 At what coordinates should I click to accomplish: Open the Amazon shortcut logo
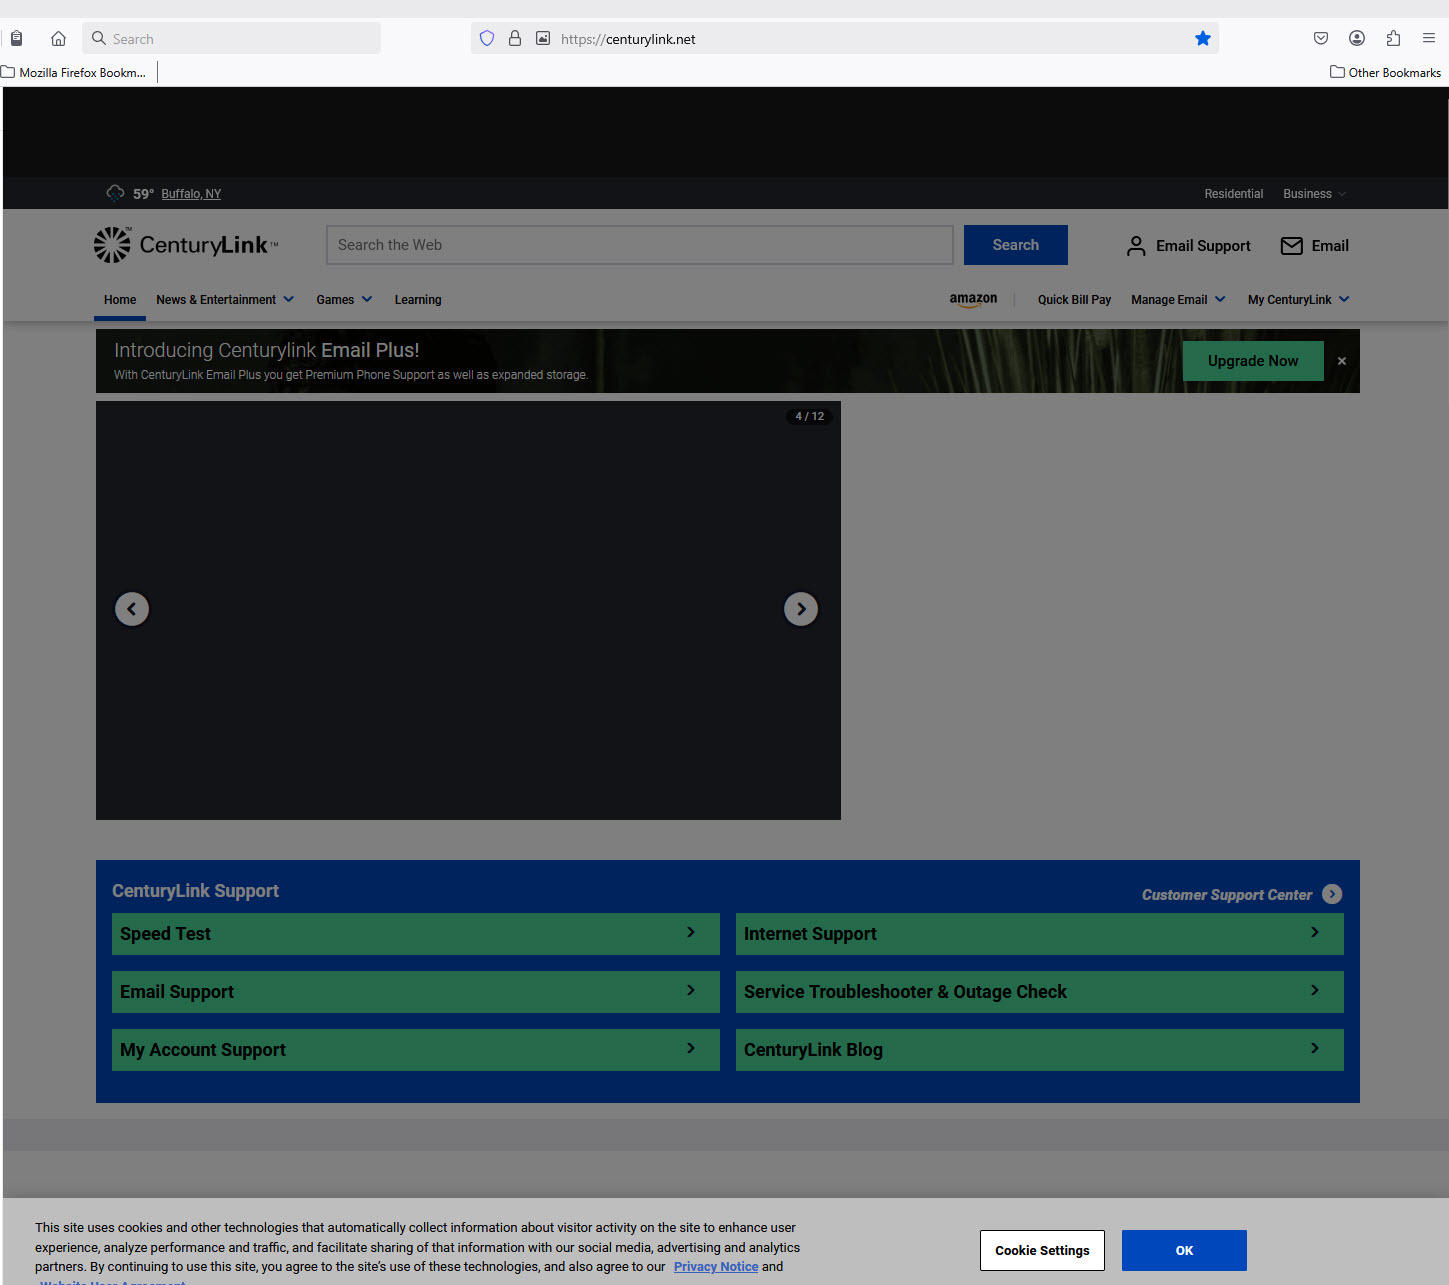[973, 299]
